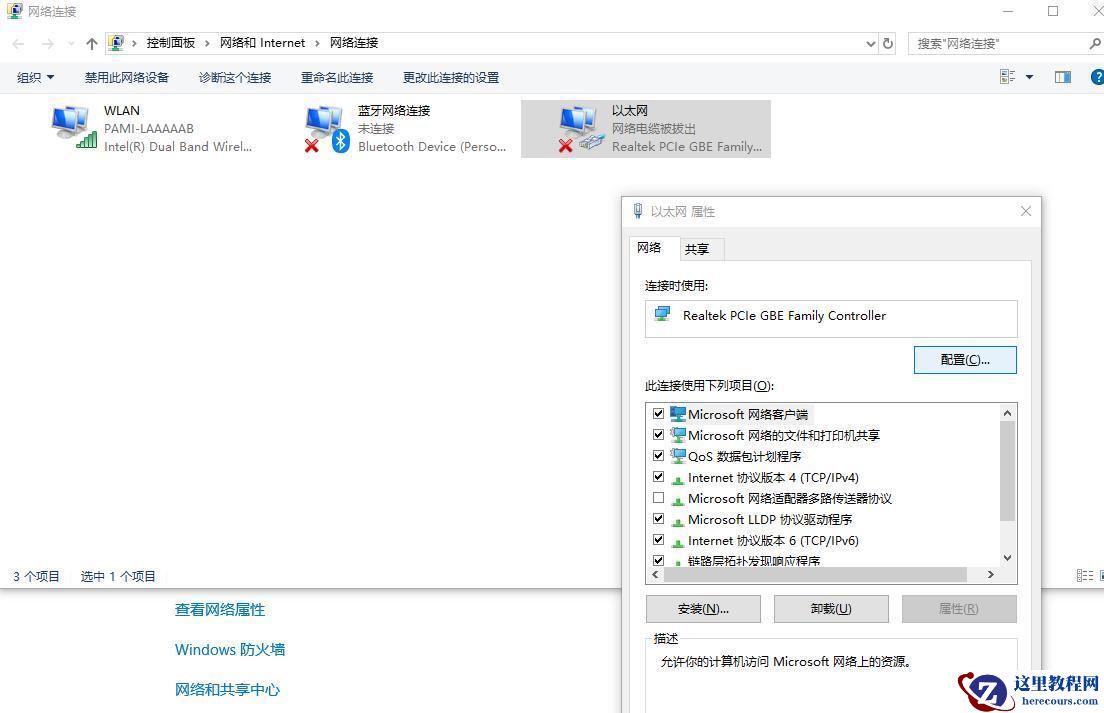Click the refresh icon in the address bar

tap(888, 43)
